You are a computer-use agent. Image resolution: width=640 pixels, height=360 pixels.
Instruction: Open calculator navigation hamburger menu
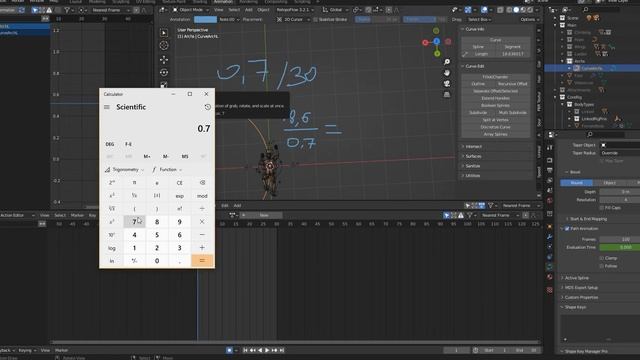tap(107, 107)
